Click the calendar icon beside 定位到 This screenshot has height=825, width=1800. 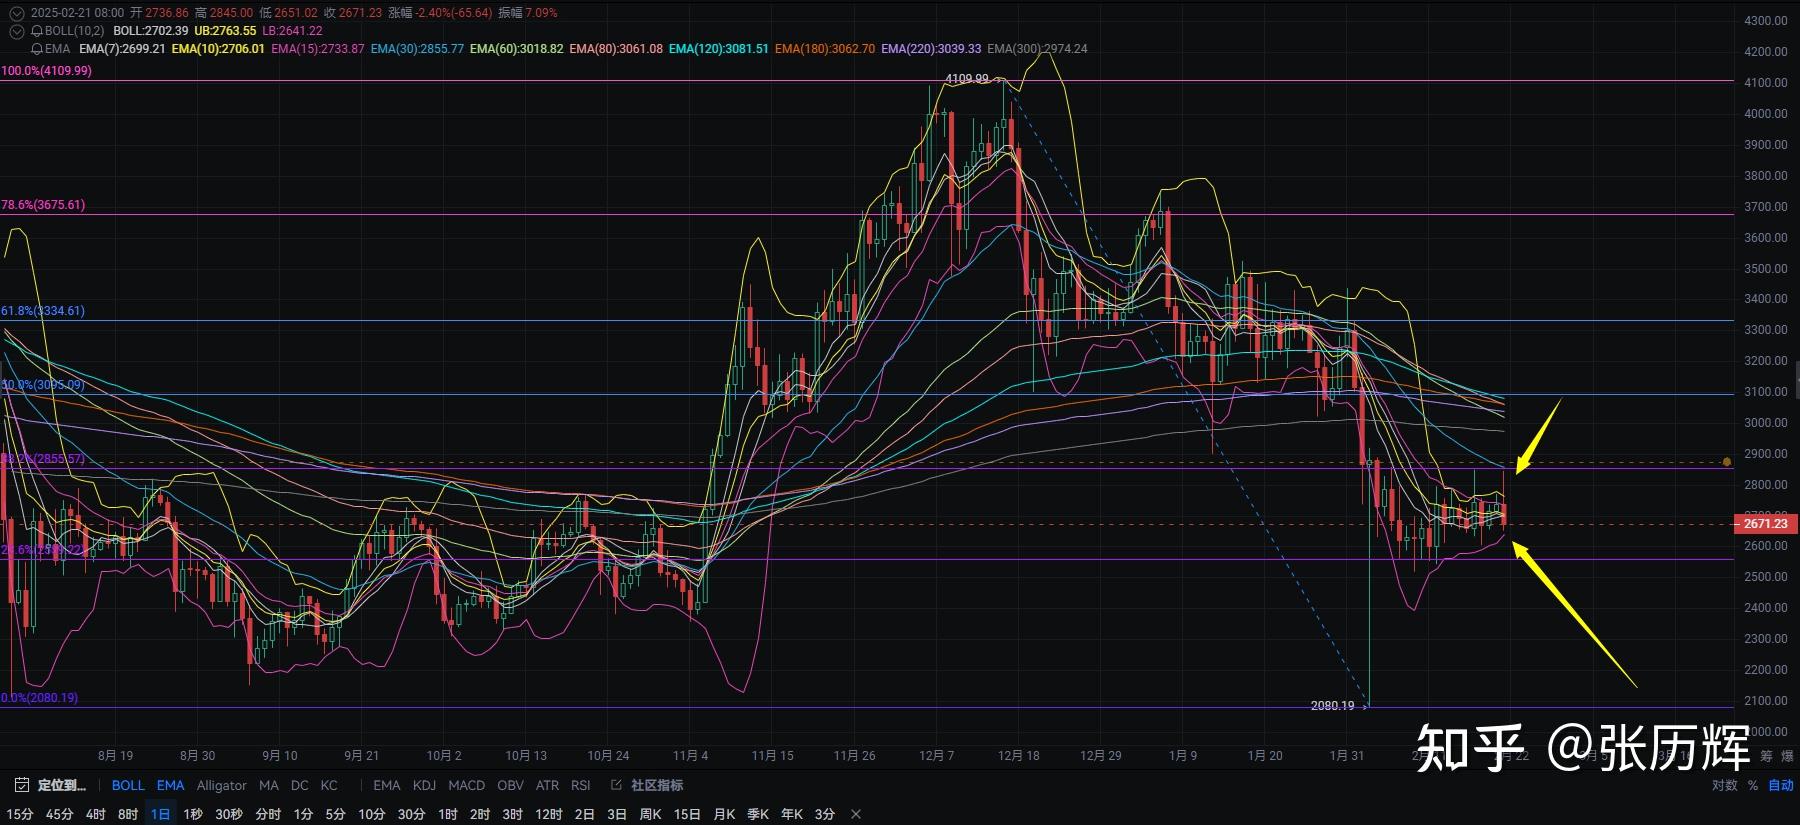tap(21, 786)
